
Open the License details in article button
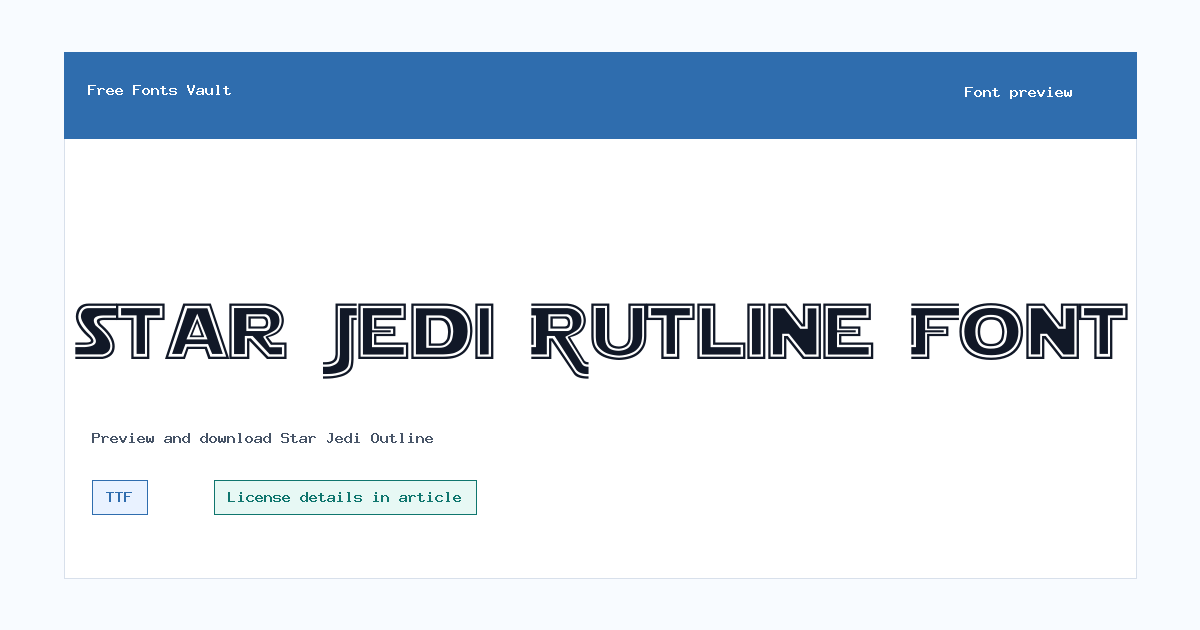click(345, 497)
